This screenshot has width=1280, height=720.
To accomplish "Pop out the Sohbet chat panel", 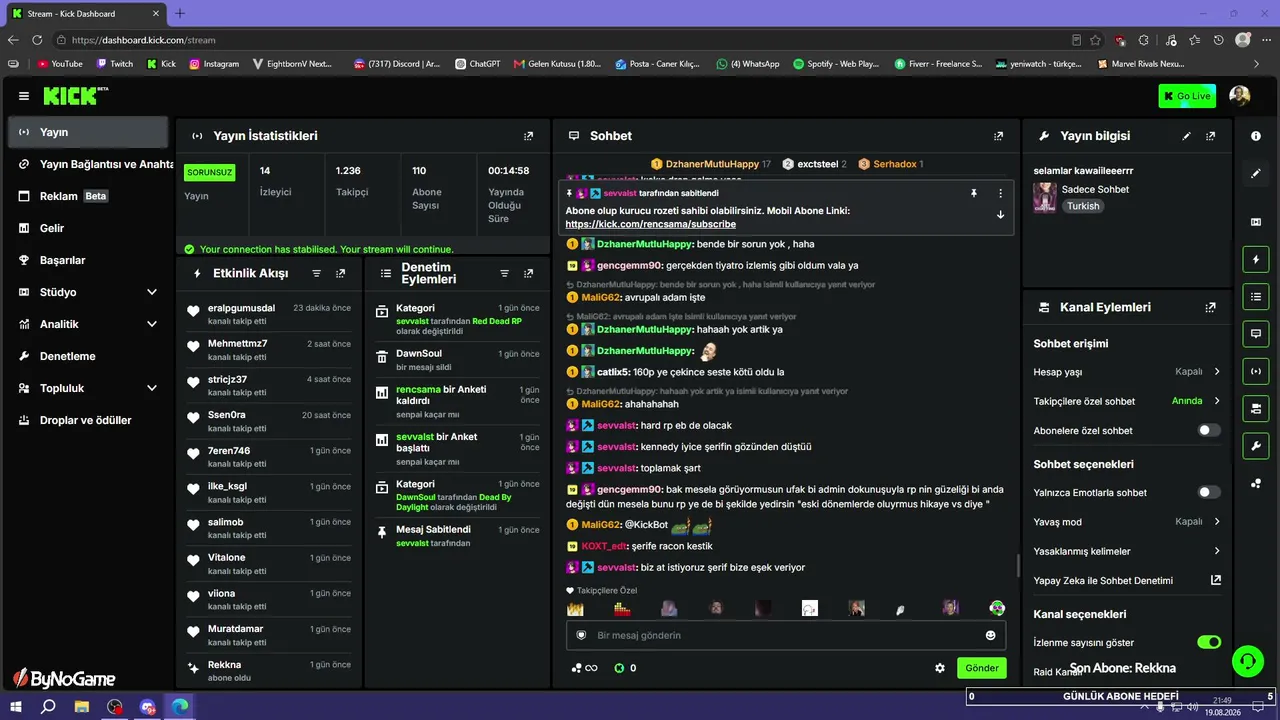I will [x=998, y=136].
